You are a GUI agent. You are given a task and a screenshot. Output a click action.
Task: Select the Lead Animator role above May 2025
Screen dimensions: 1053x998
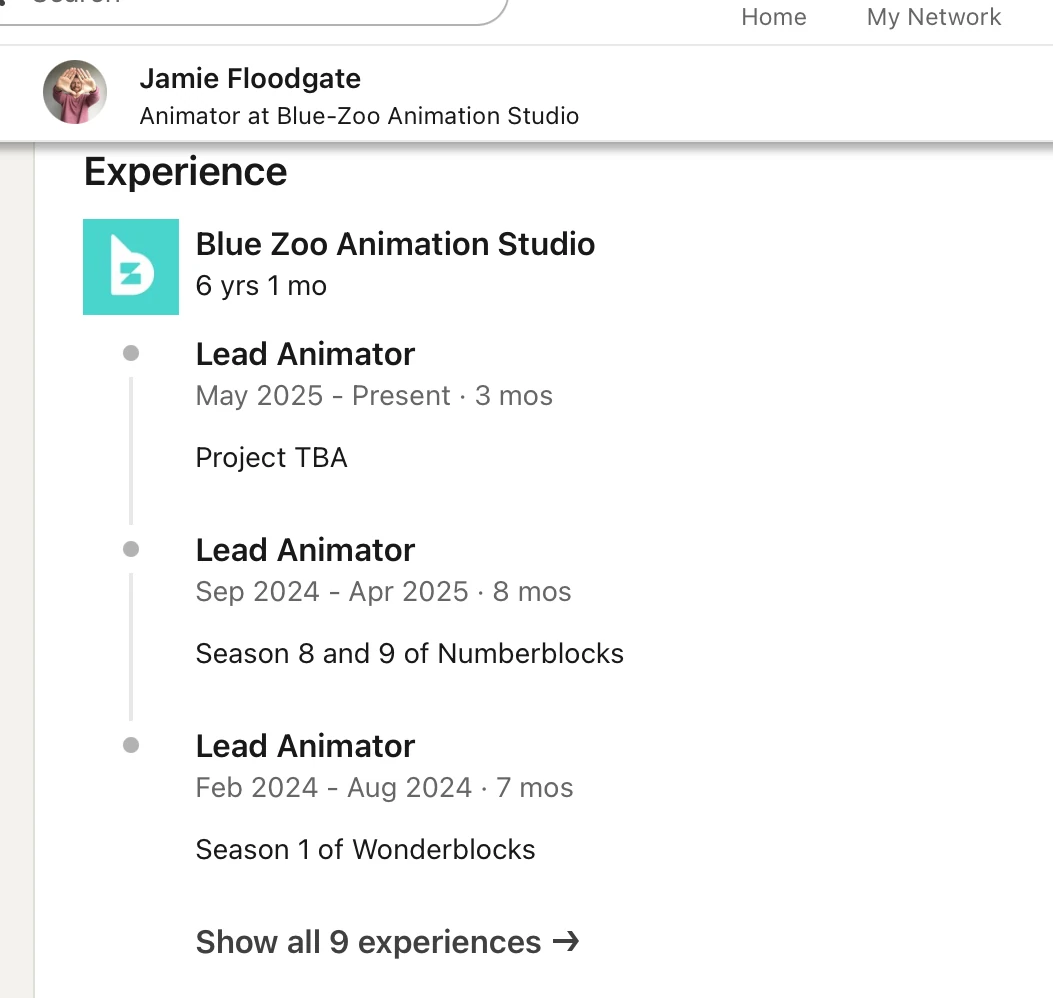point(305,354)
